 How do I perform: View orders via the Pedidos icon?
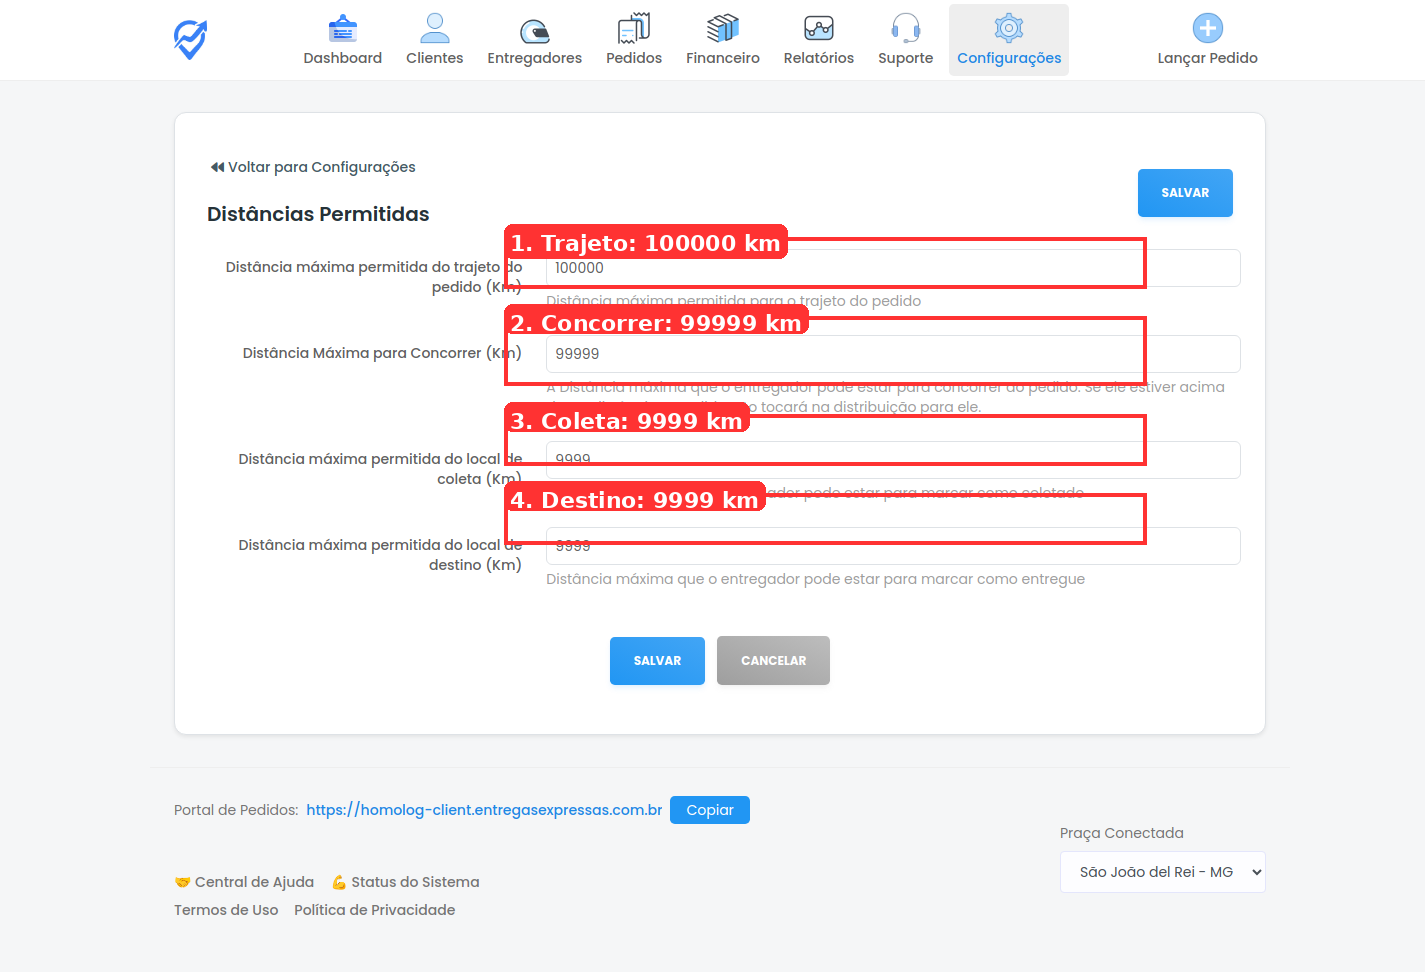click(633, 28)
